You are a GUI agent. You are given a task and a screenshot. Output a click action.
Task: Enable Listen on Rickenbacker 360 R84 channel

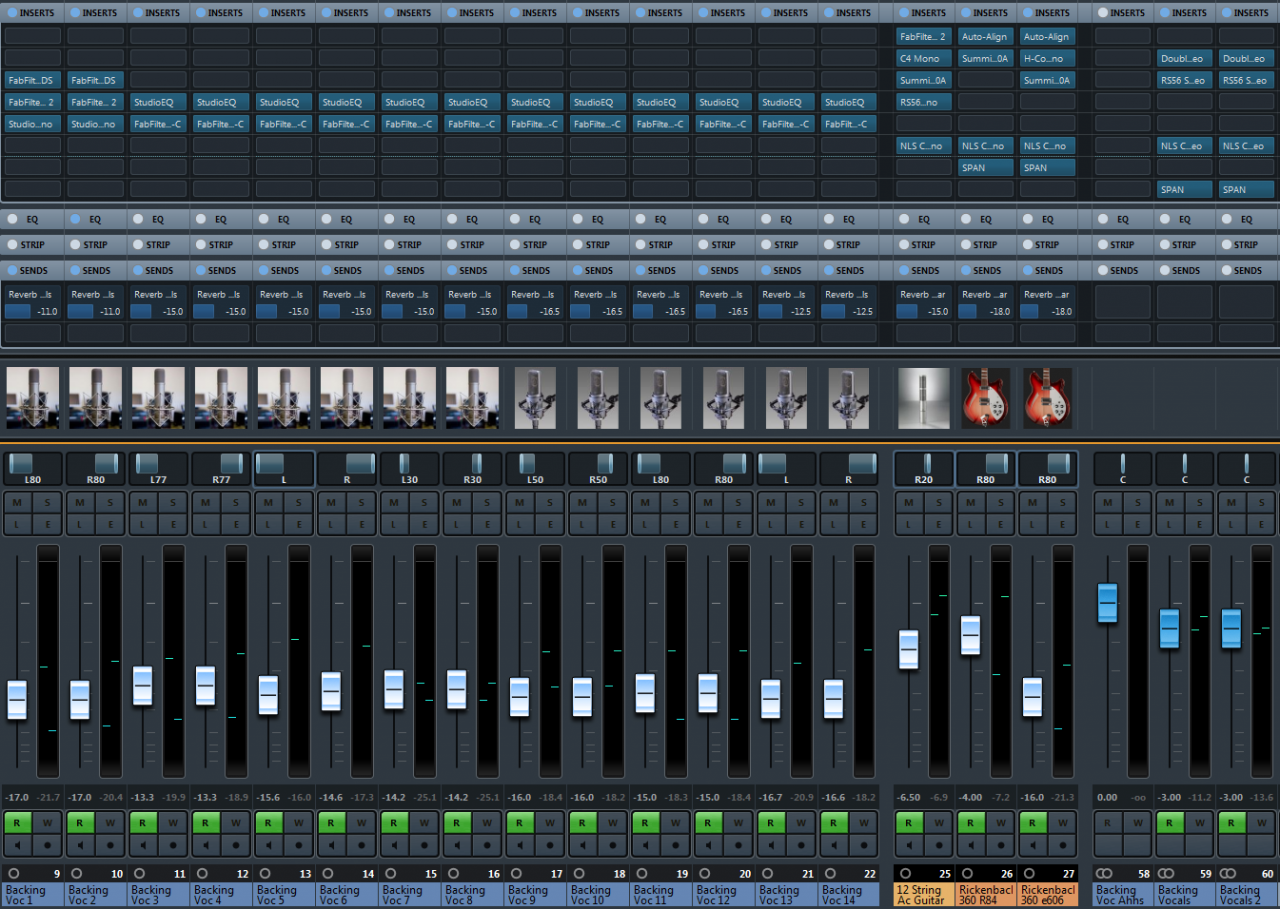click(971, 523)
